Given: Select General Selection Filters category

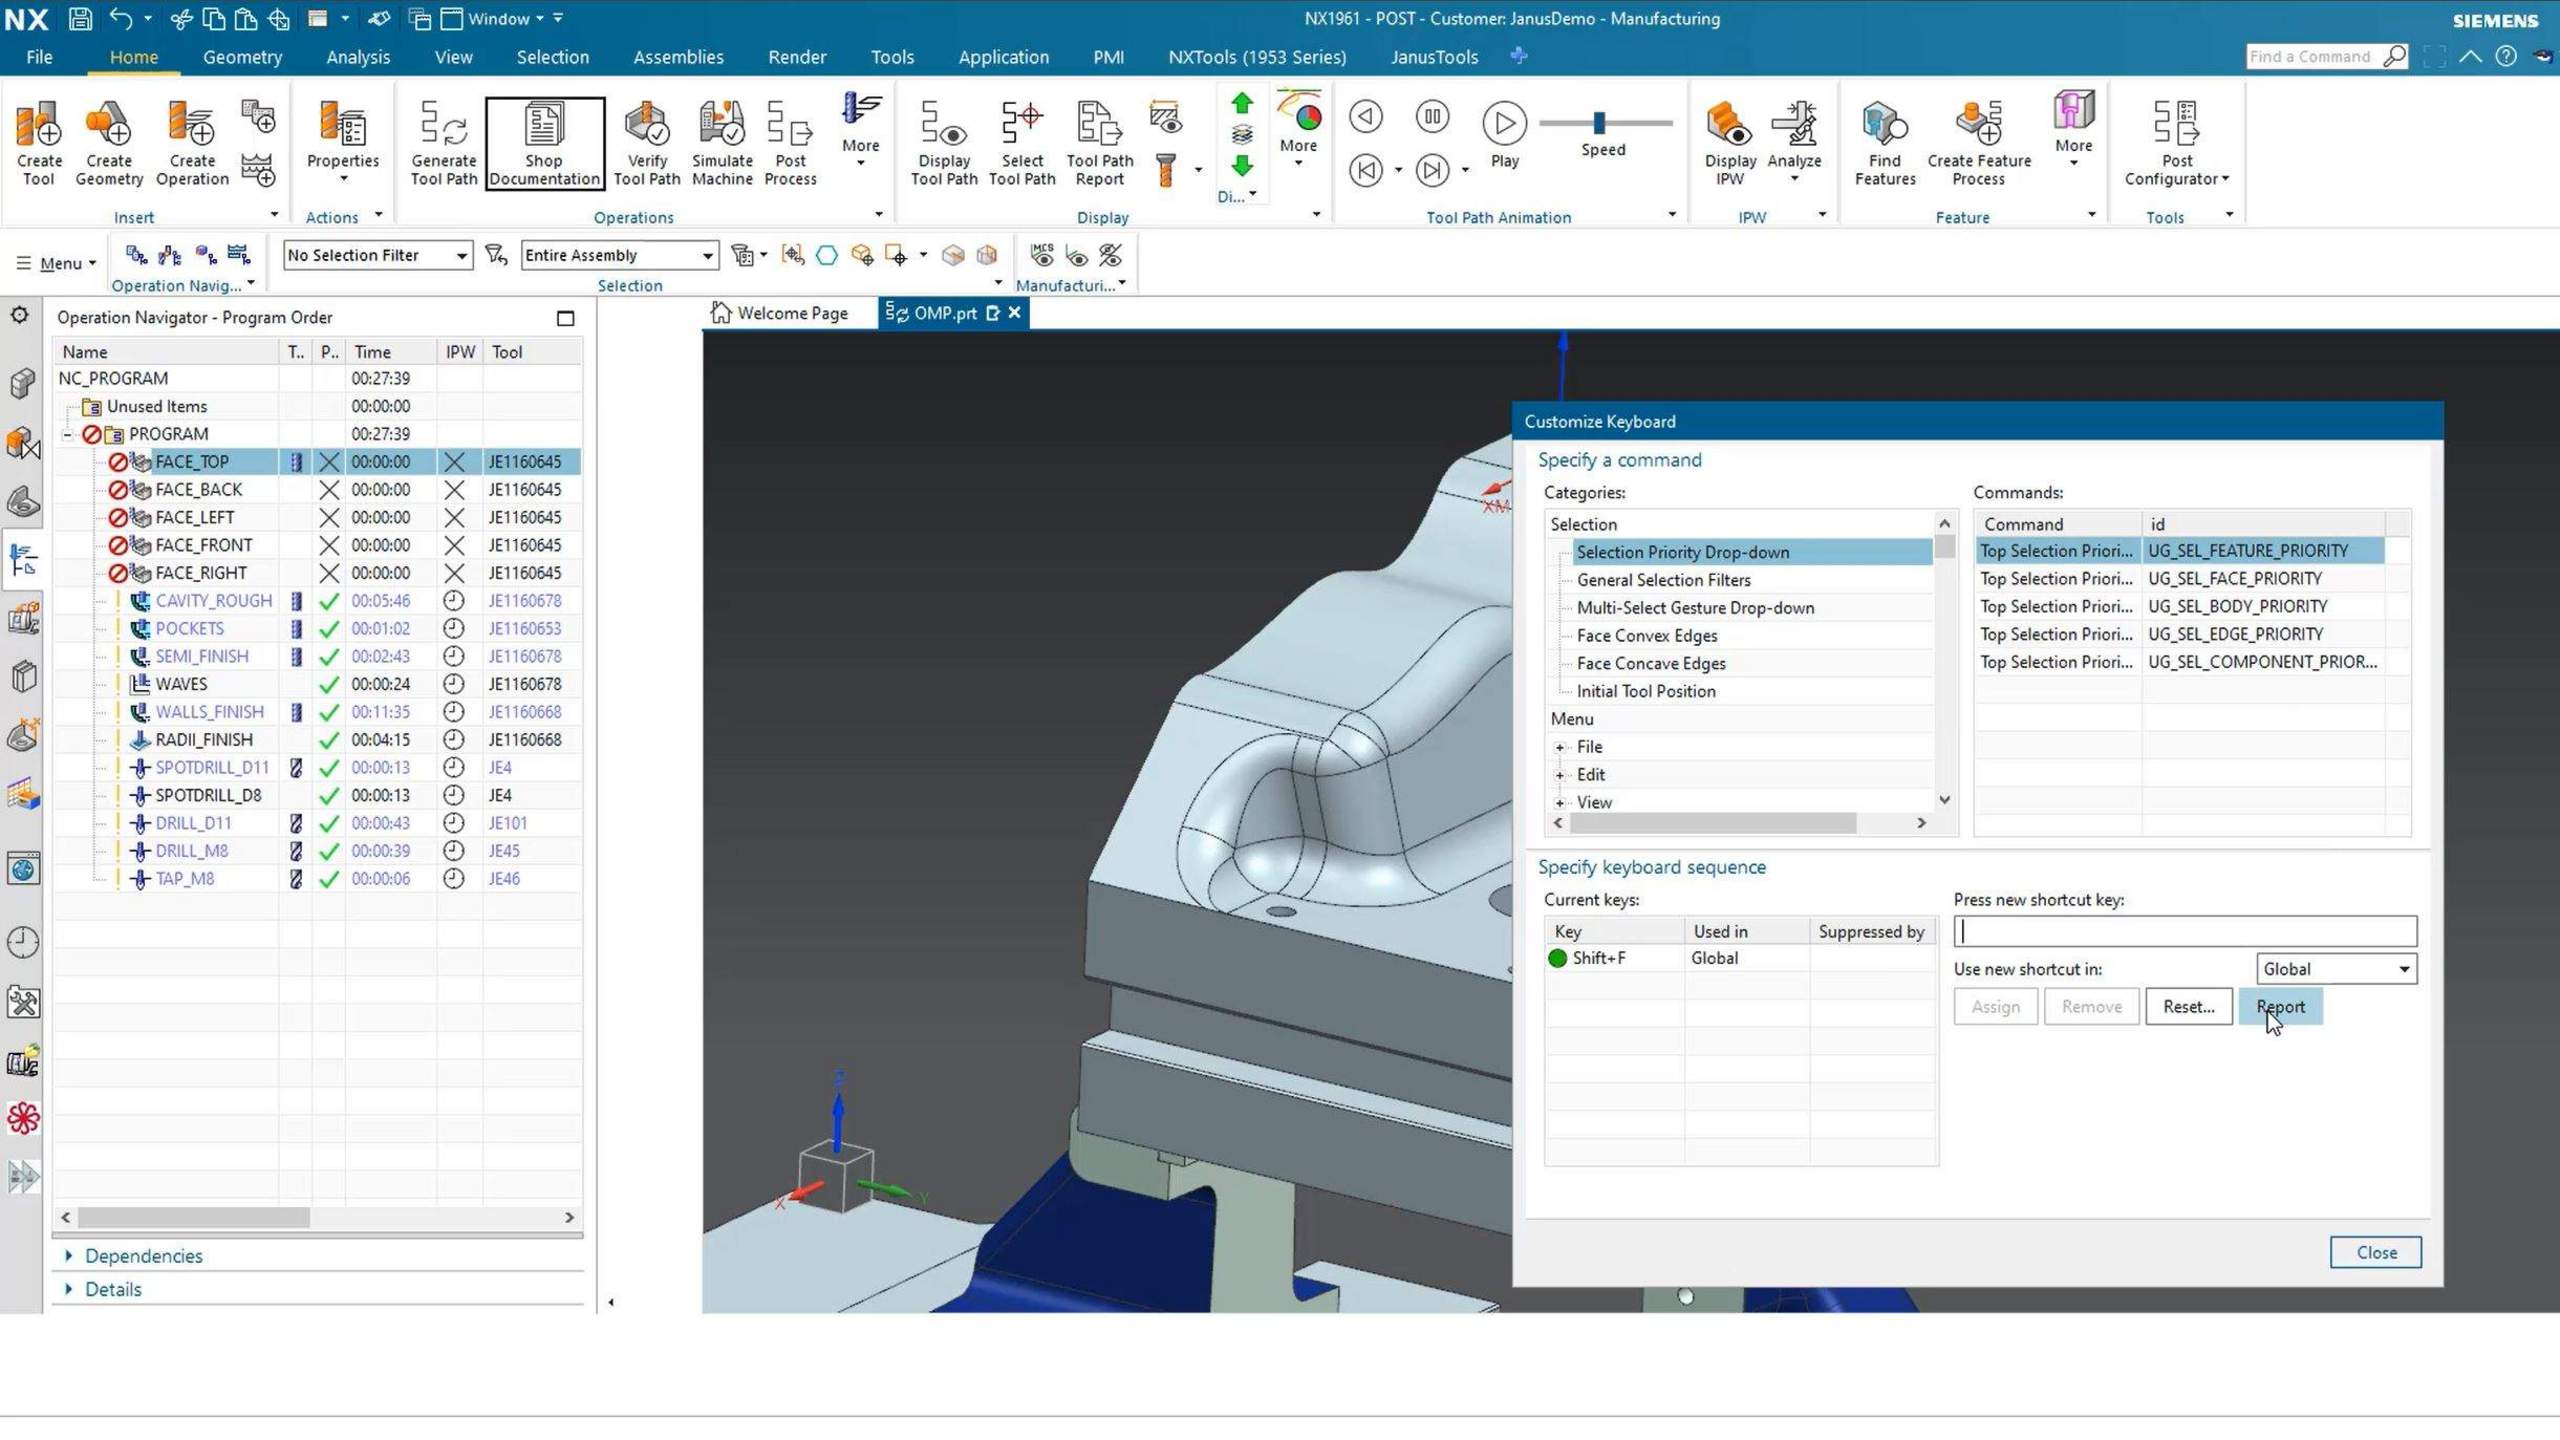Looking at the screenshot, I should [x=1663, y=580].
